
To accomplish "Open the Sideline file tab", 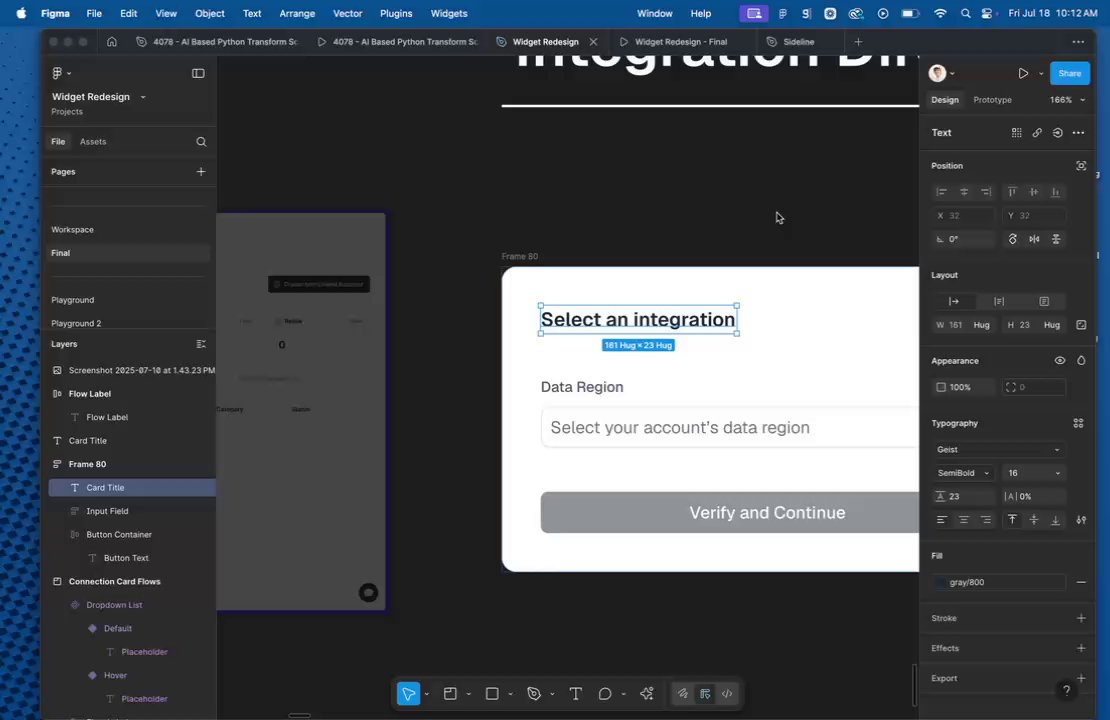I will click(x=798, y=42).
